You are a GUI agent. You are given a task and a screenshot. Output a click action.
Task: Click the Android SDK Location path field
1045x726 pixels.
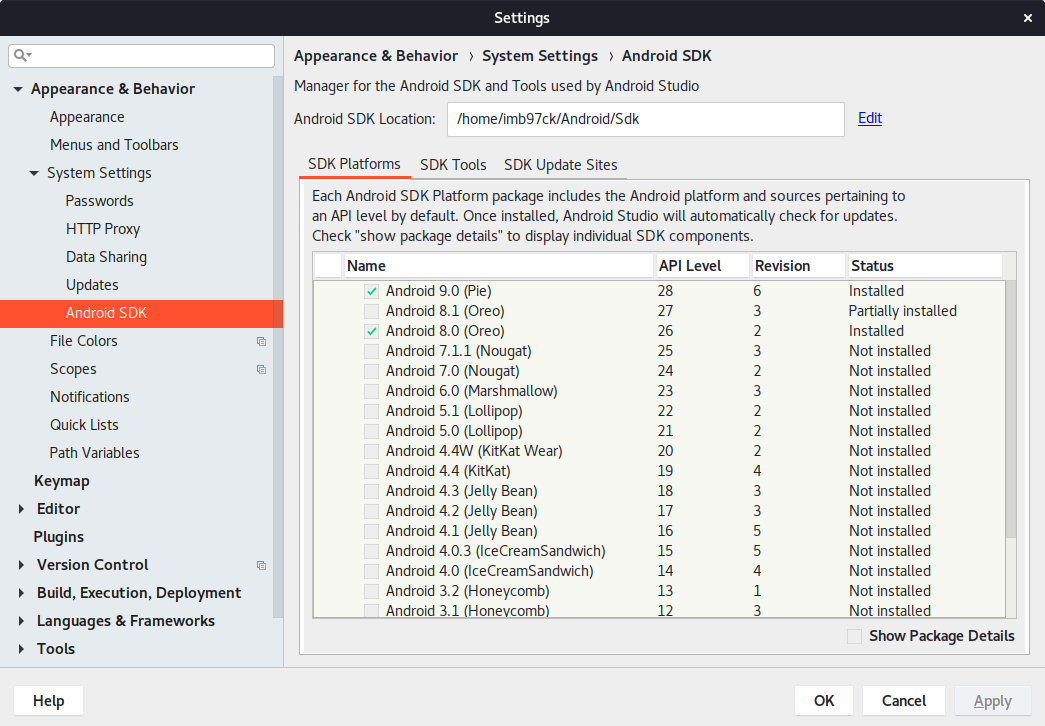(x=646, y=119)
